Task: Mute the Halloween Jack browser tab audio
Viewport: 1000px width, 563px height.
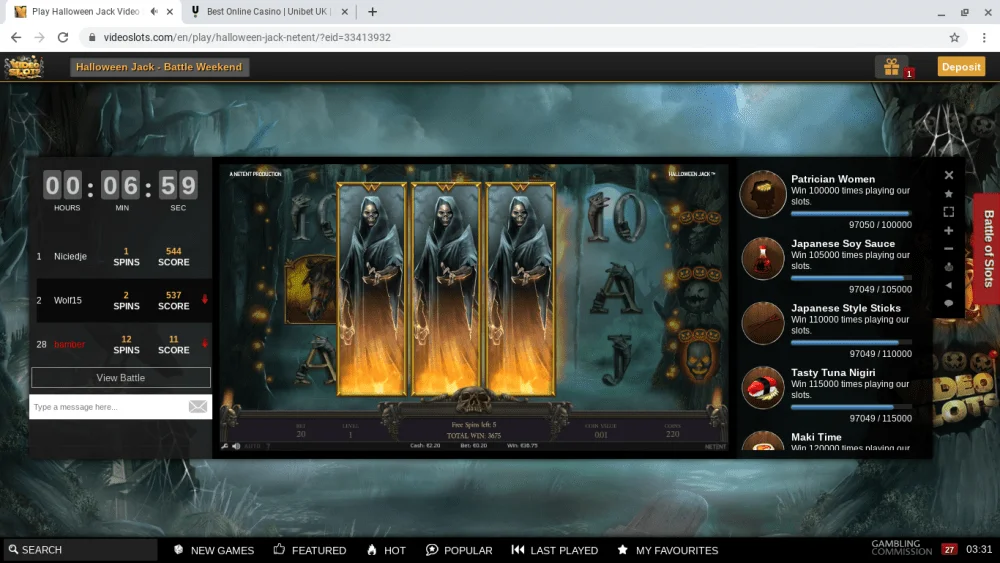Action: 154,11
